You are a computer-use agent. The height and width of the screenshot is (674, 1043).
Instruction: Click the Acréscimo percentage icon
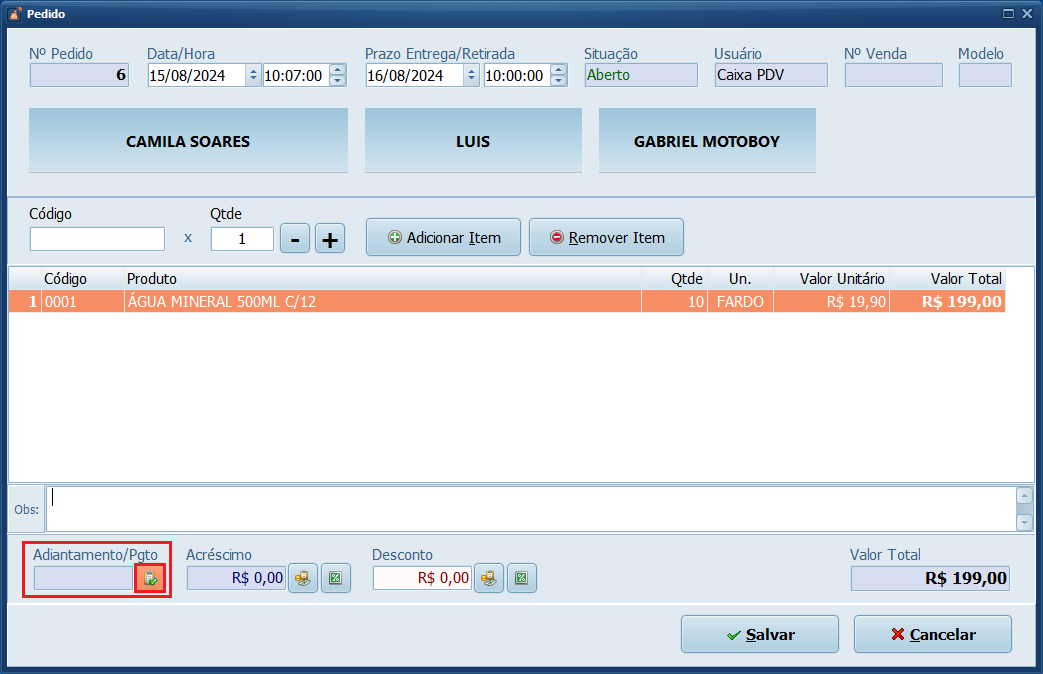click(x=336, y=578)
